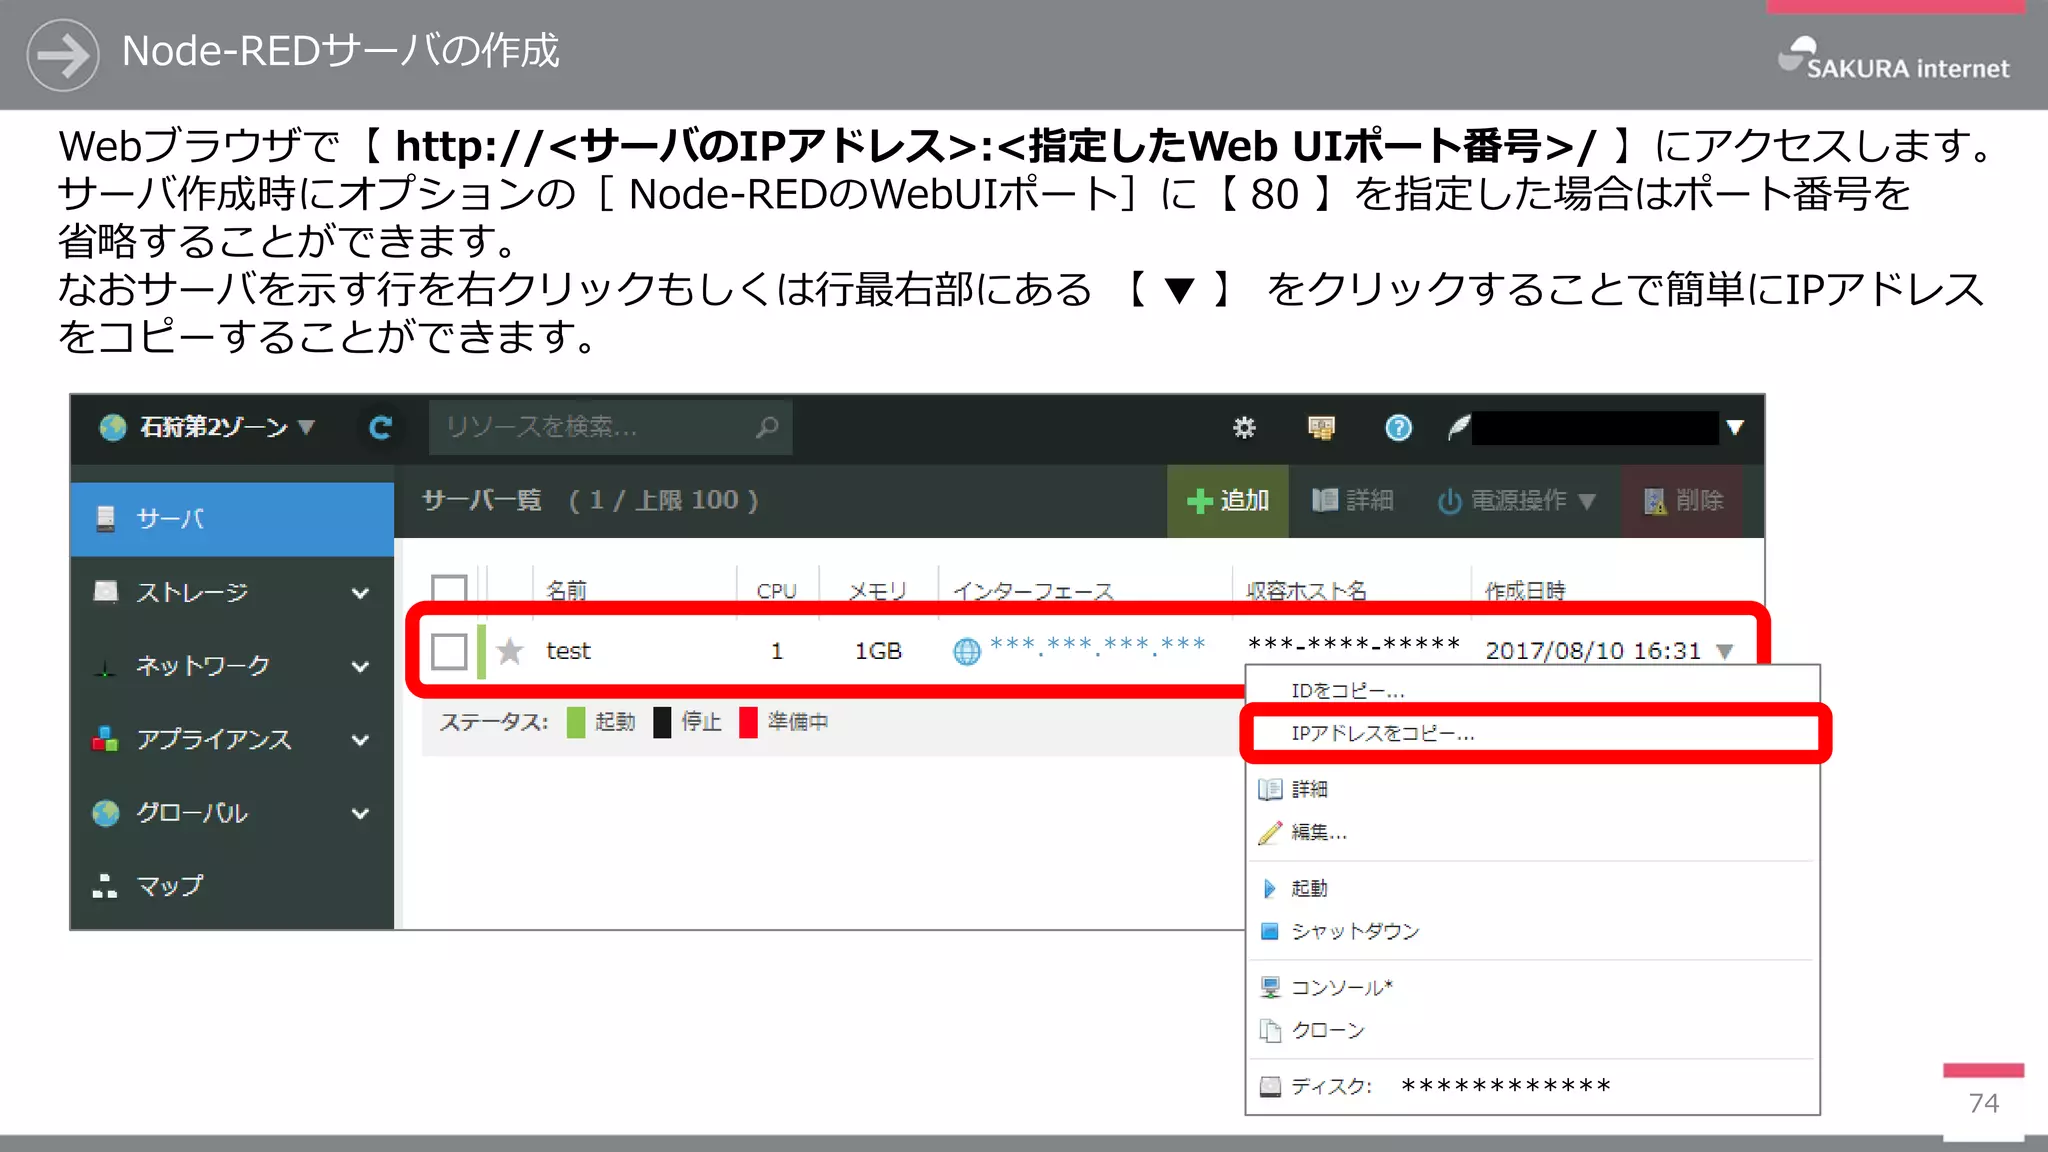Click the CPU column header
Viewport: 2048px width, 1152px height.
coord(777,591)
